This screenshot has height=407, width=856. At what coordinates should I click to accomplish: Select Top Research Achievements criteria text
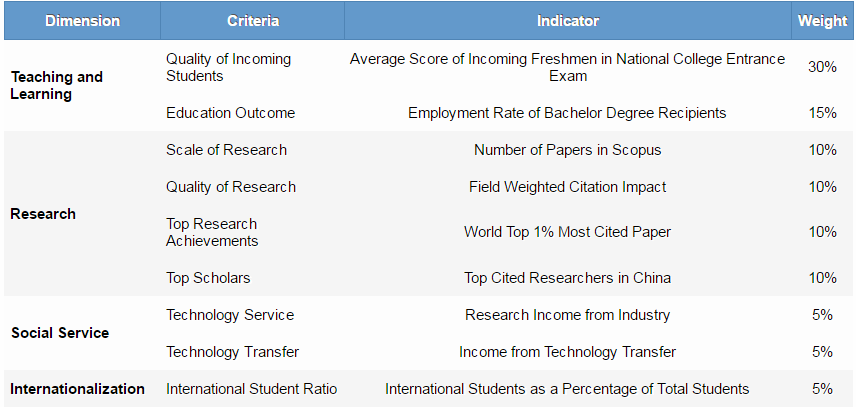pyautogui.click(x=212, y=232)
